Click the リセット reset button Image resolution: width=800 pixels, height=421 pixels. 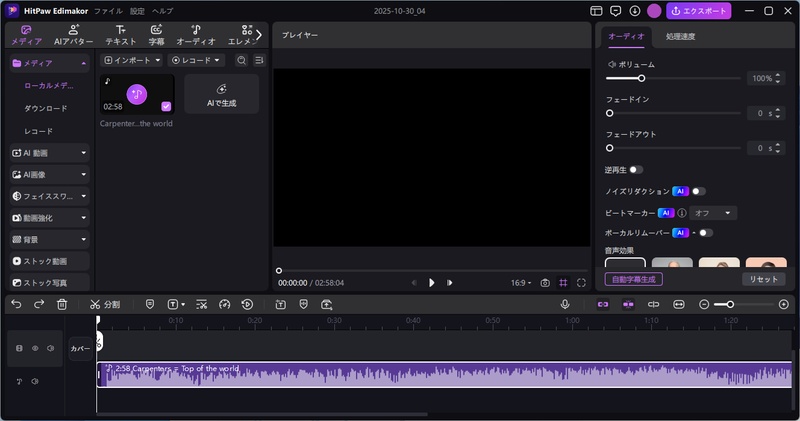763,279
